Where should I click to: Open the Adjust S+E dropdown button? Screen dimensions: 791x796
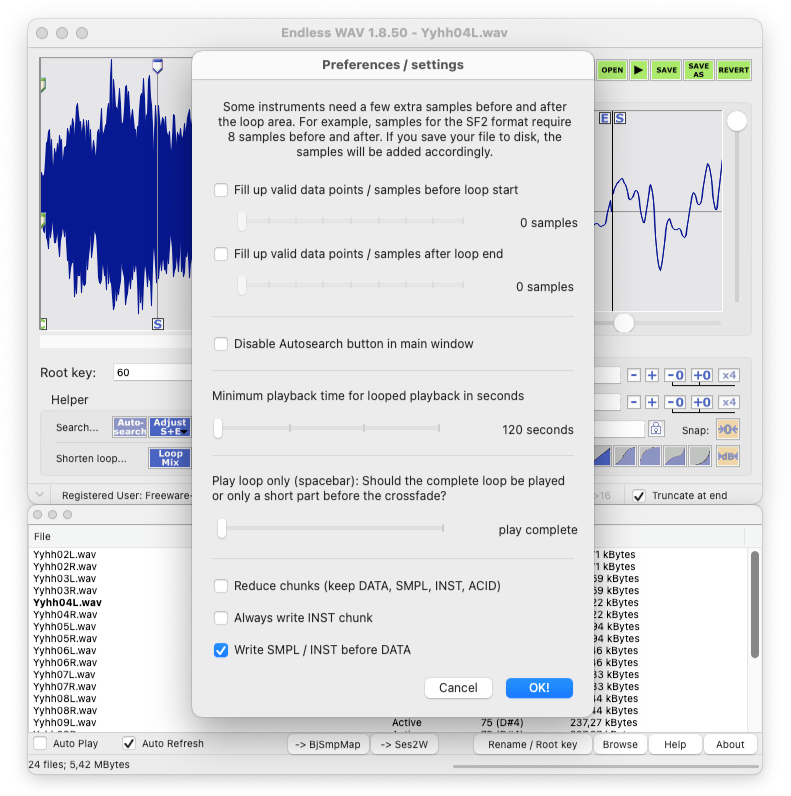tap(170, 427)
